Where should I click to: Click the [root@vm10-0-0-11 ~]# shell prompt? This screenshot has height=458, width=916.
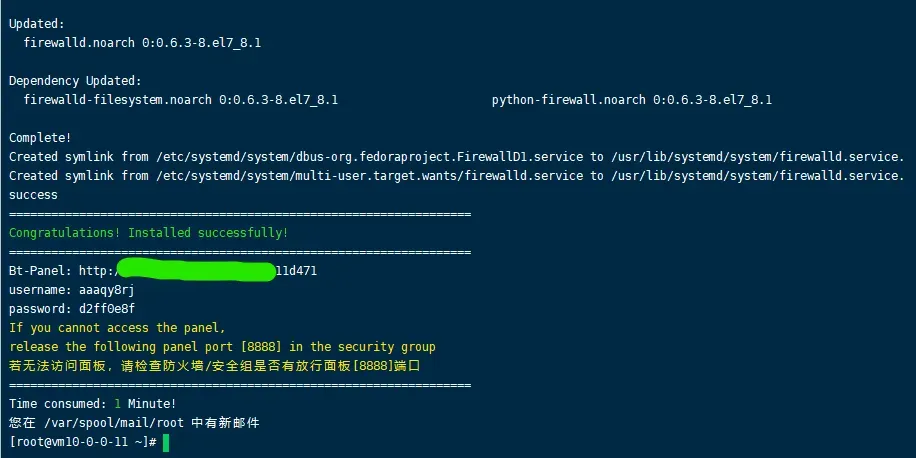(82, 442)
